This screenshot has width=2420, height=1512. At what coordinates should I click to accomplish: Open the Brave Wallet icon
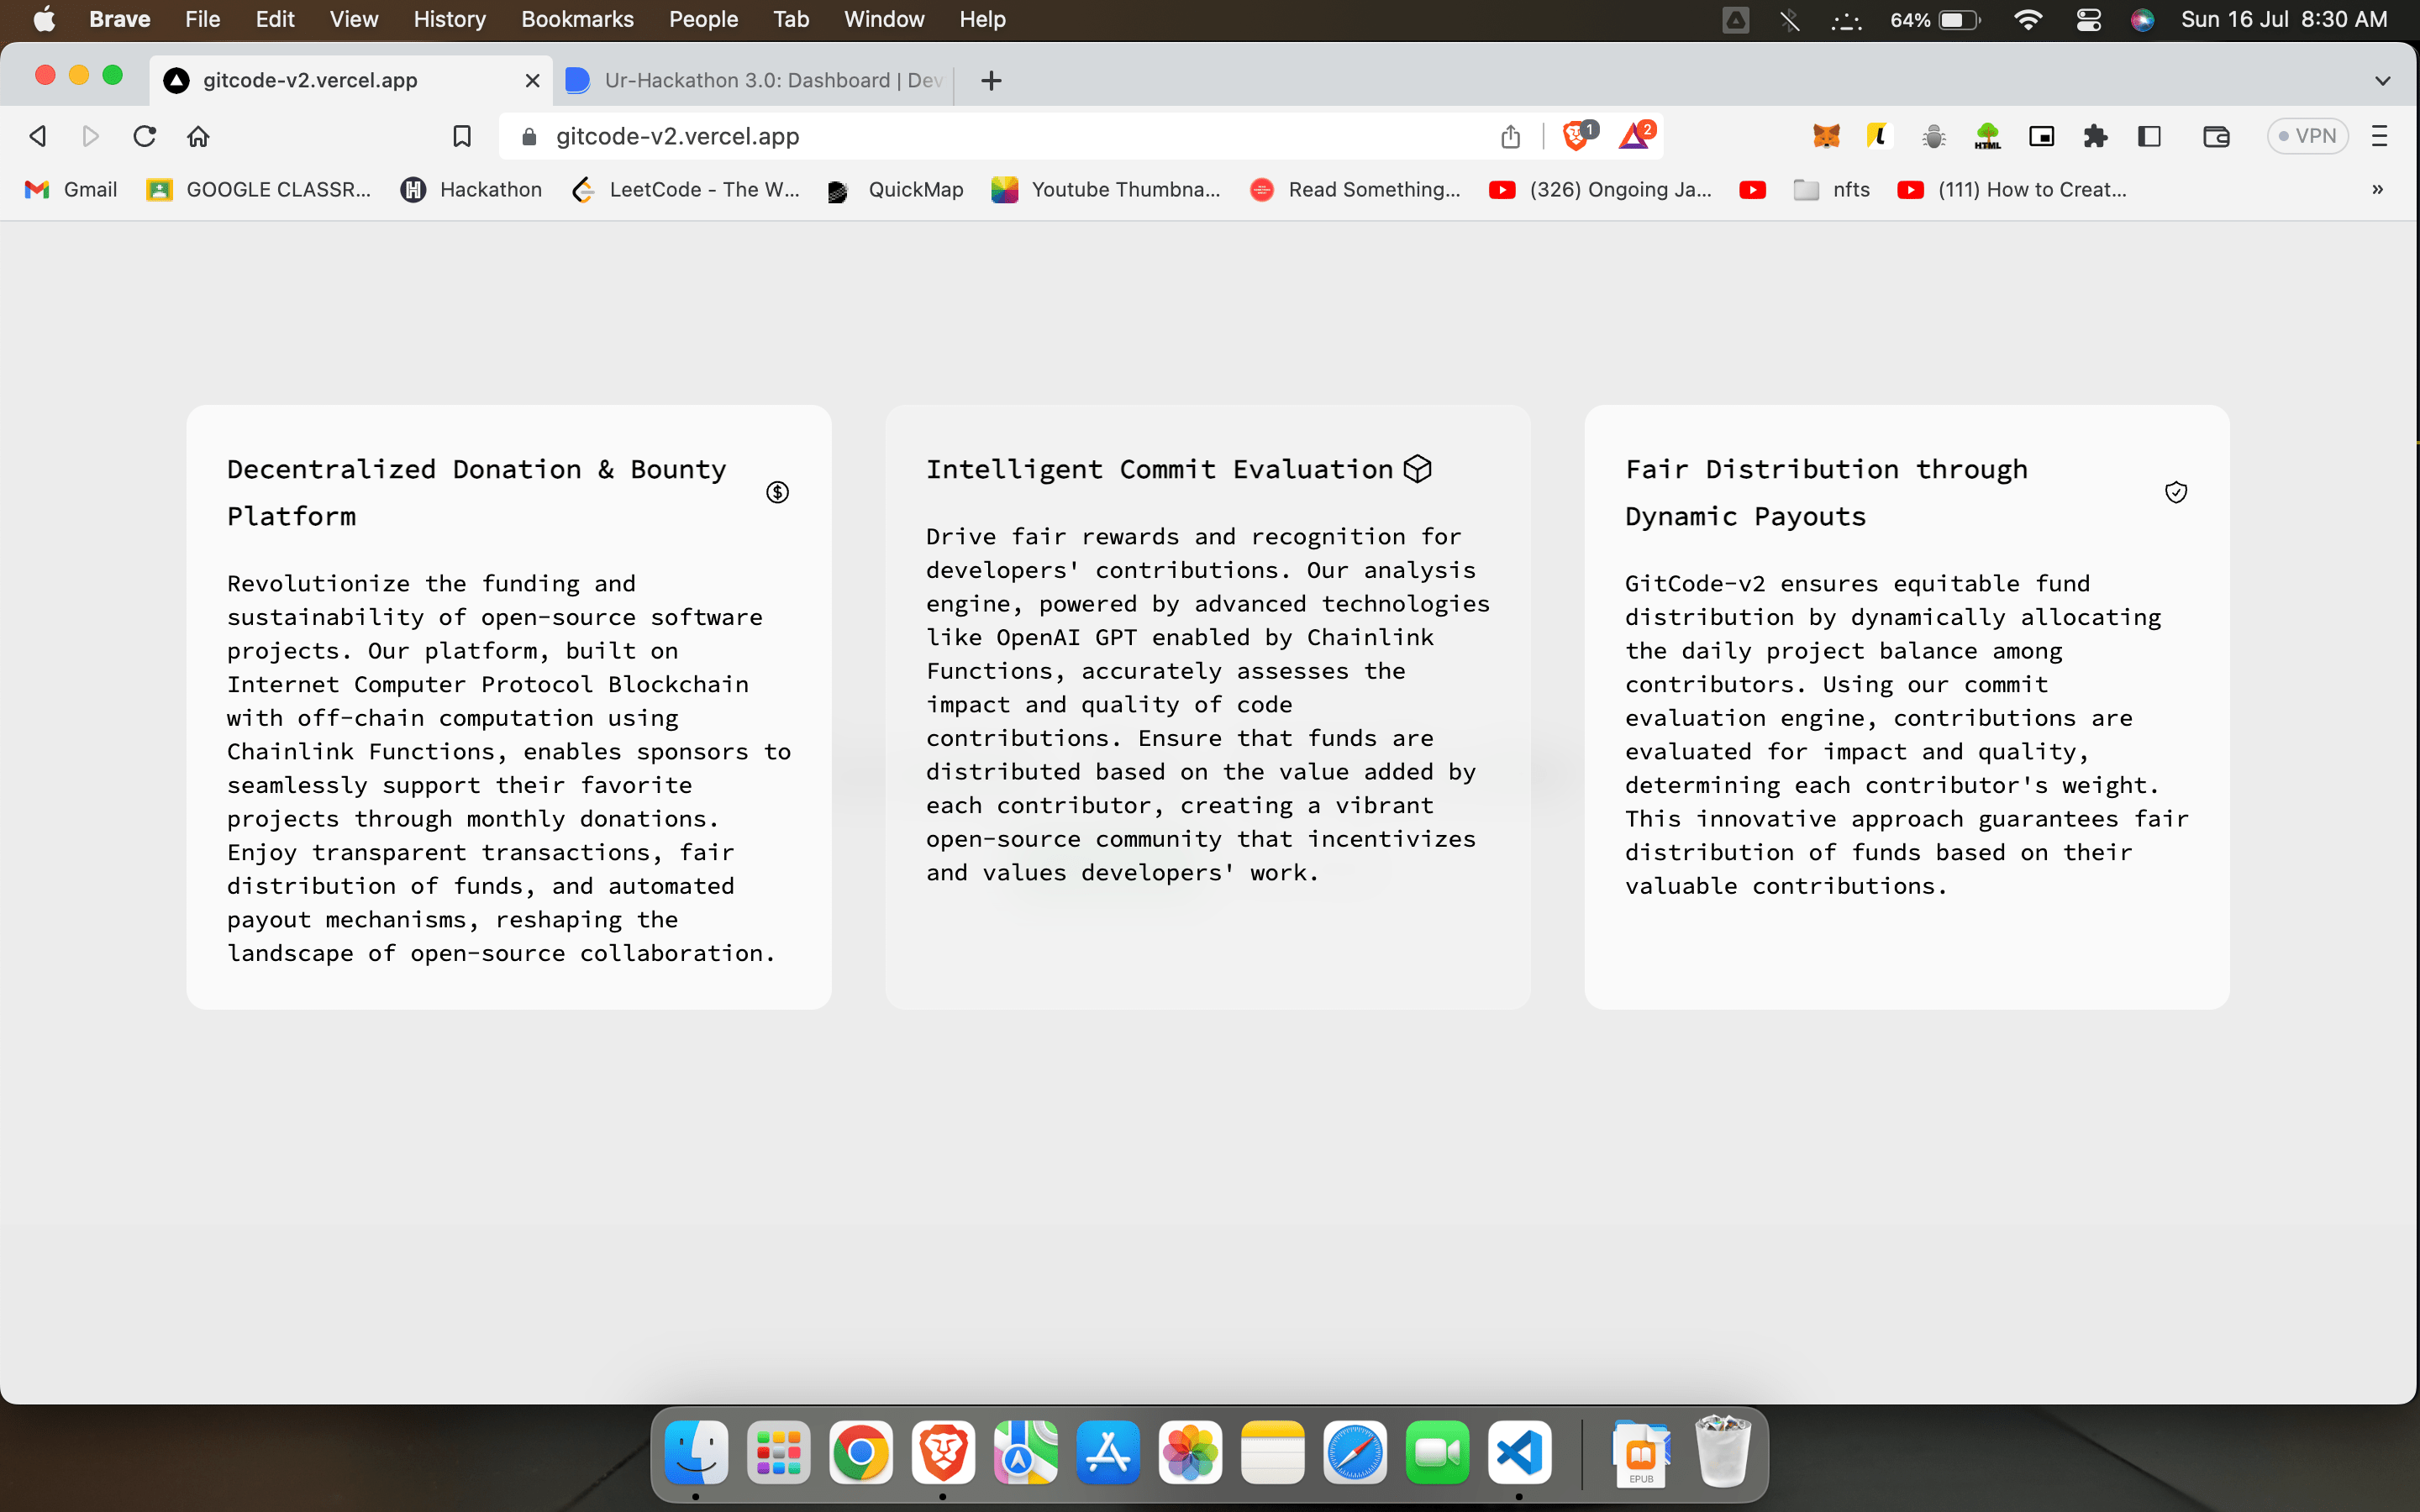coord(2216,136)
